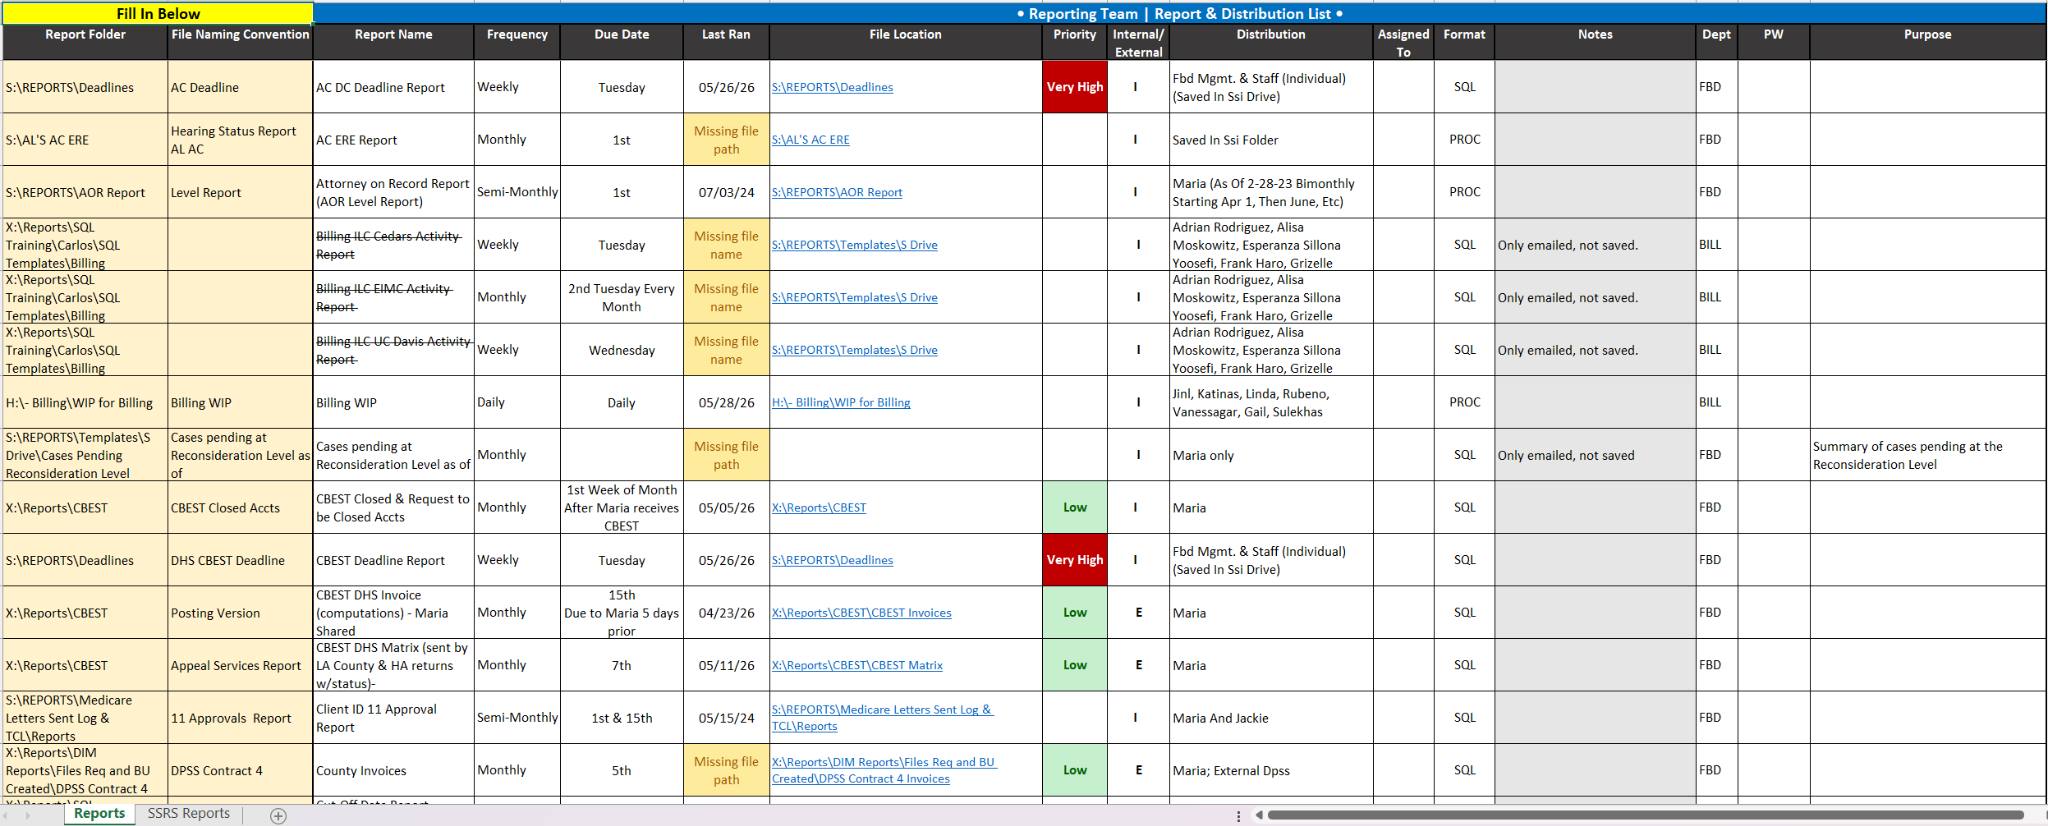Select the Internal/External column header
Viewport: 2048px width, 826px height.
[x=1138, y=42]
